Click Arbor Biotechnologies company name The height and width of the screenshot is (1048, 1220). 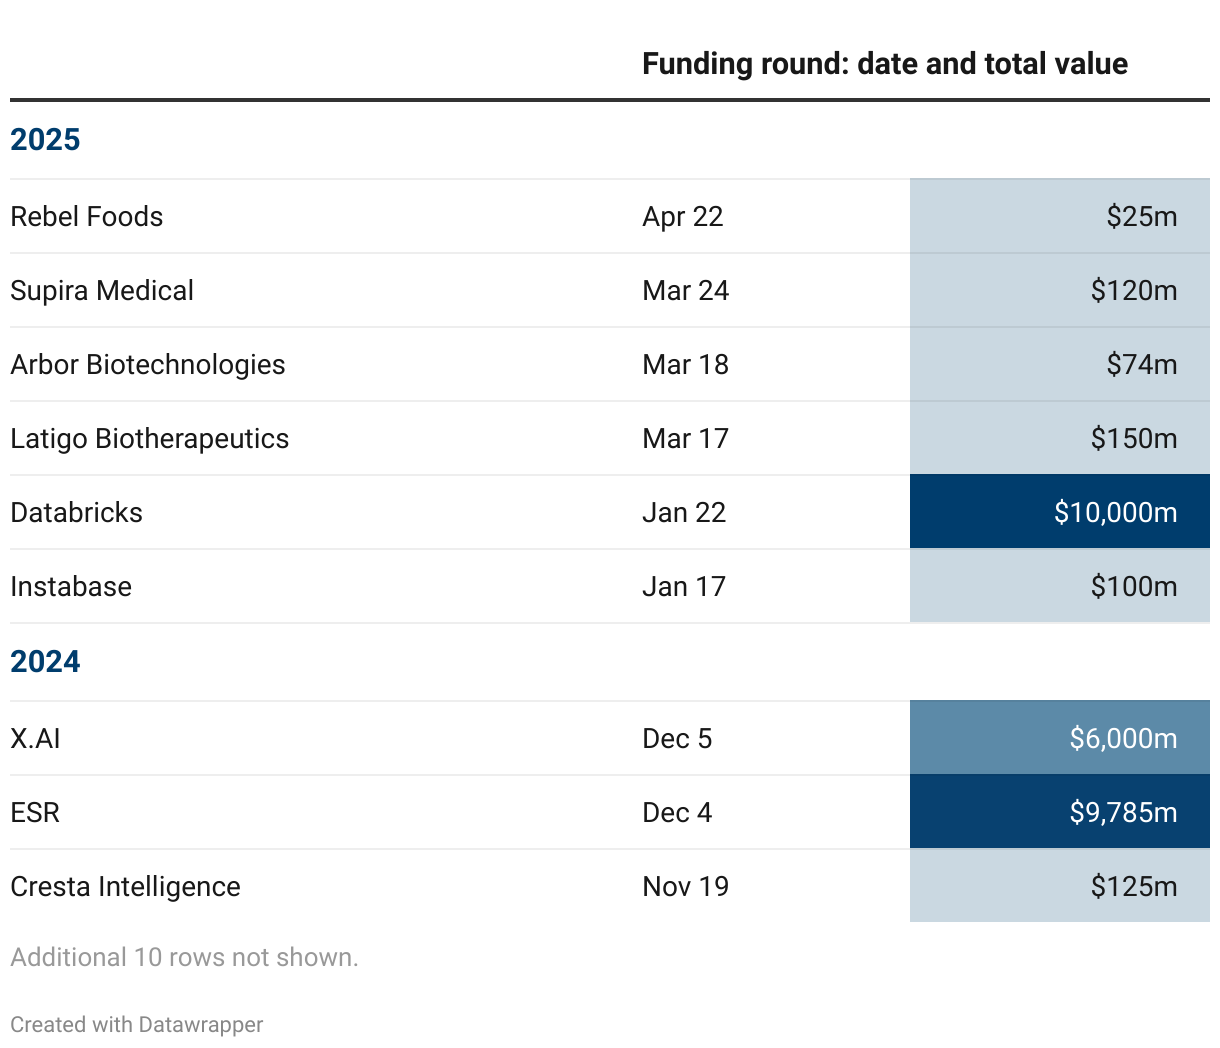coord(148,364)
